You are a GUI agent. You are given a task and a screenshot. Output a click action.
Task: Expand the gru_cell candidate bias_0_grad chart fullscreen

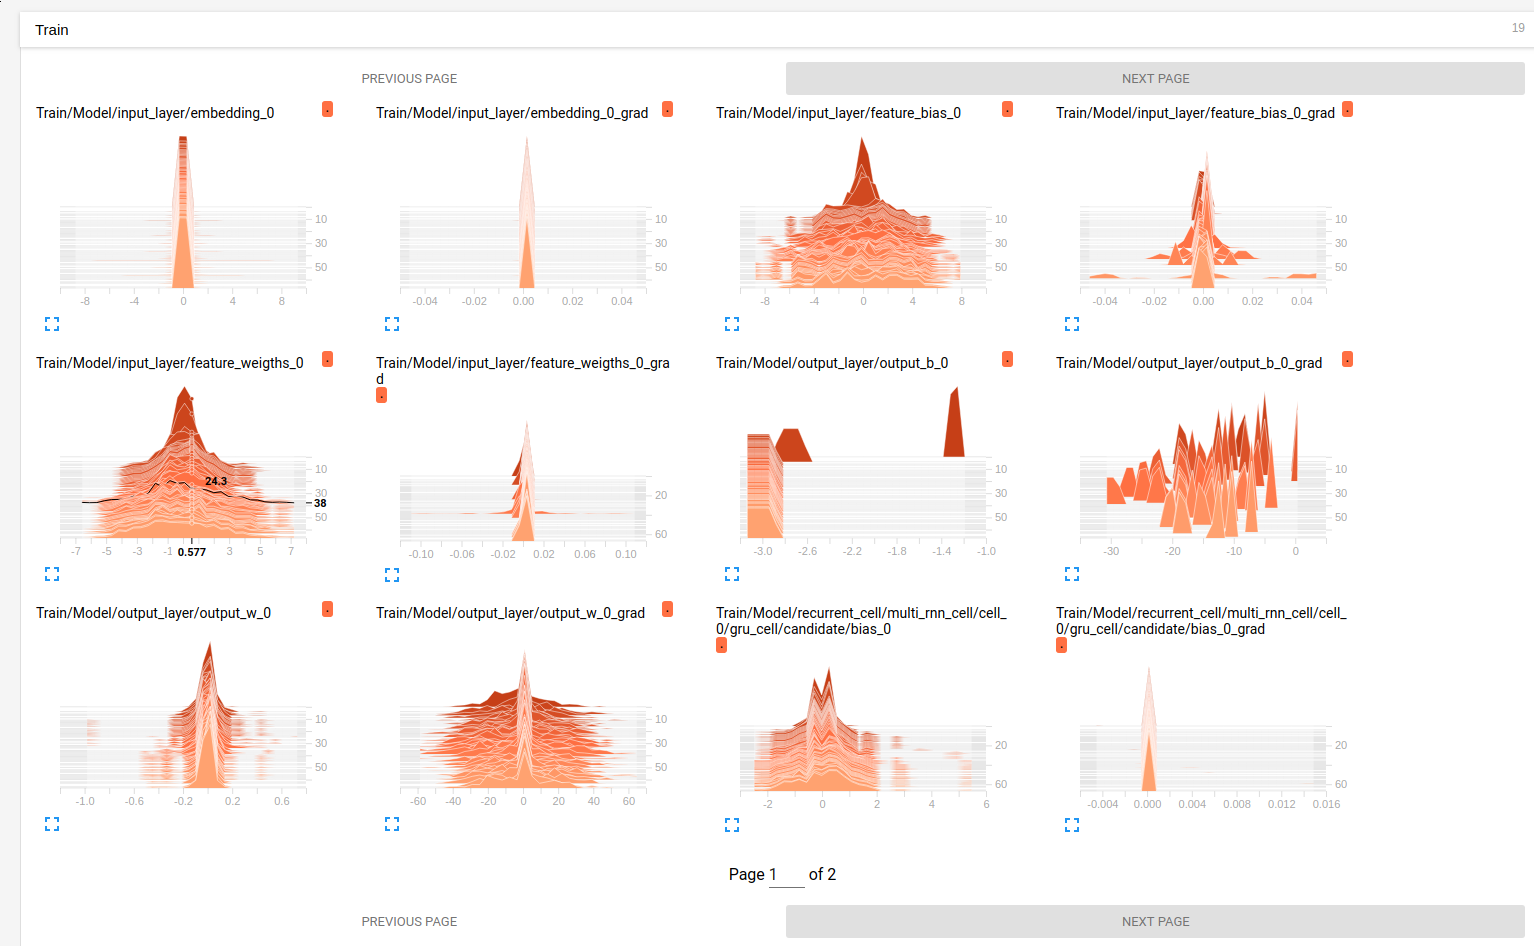[1072, 824]
